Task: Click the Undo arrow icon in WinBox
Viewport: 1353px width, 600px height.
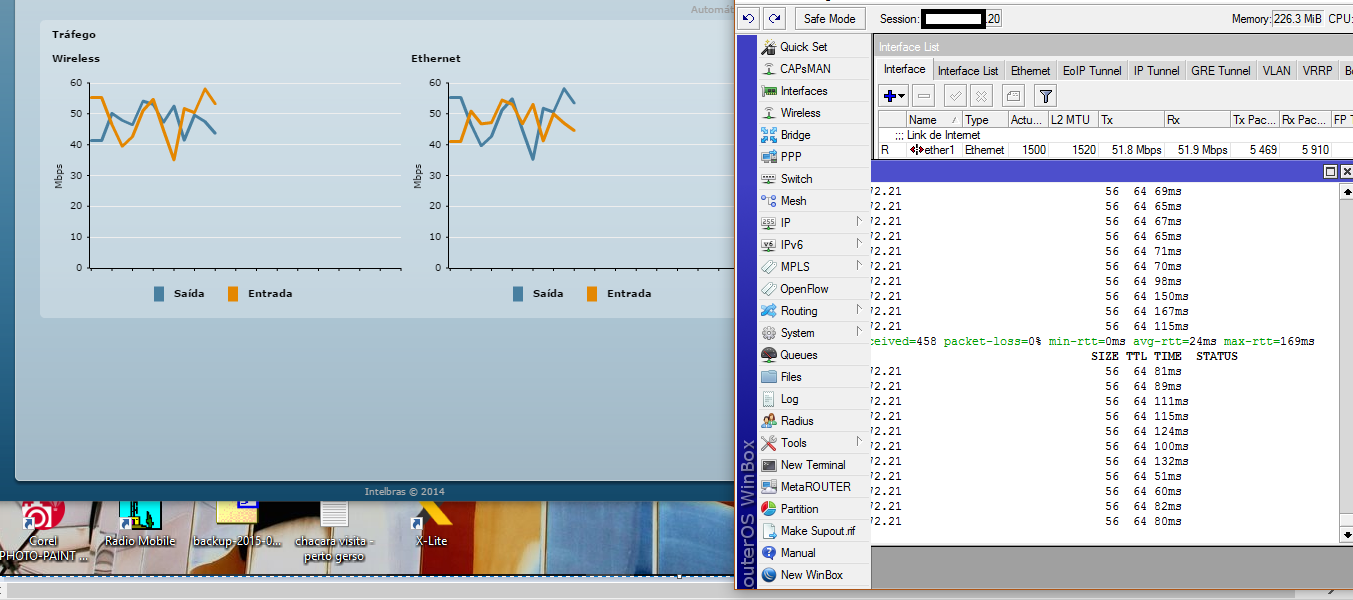Action: click(x=748, y=18)
